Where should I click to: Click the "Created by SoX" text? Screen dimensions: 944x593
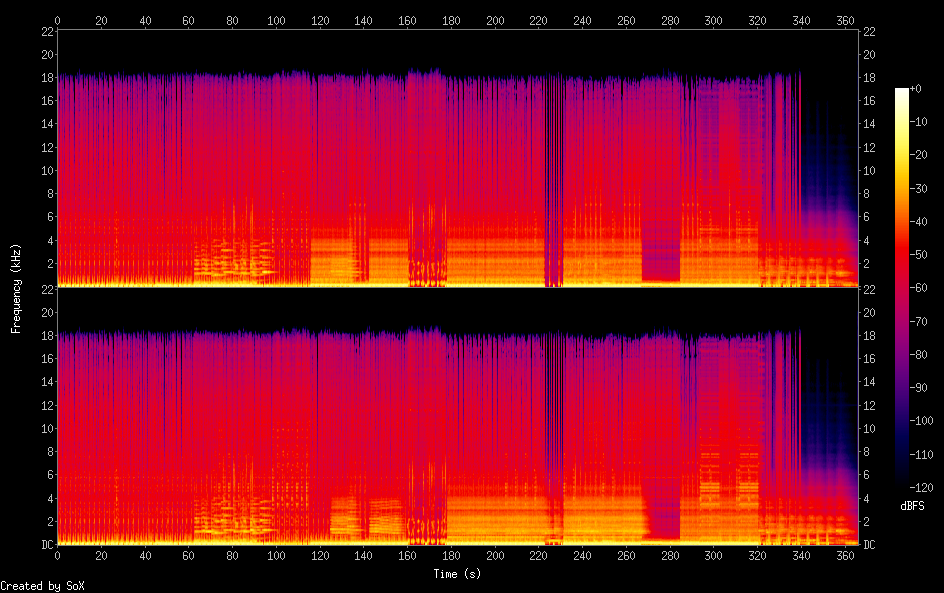[x=35, y=586]
